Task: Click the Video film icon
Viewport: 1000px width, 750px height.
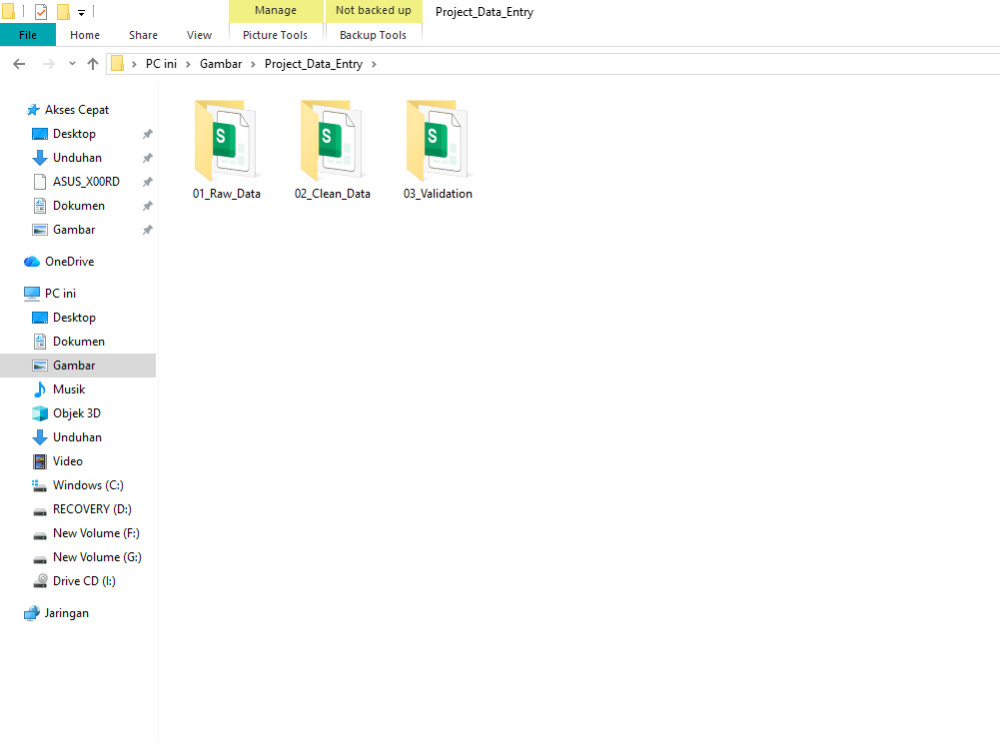Action: [40, 461]
